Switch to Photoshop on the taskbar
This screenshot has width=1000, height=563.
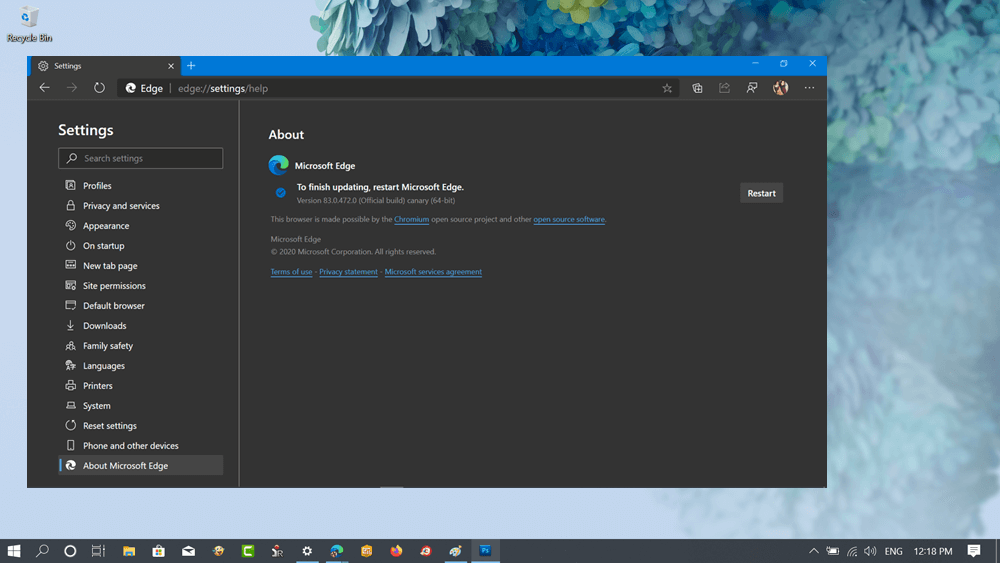485,551
